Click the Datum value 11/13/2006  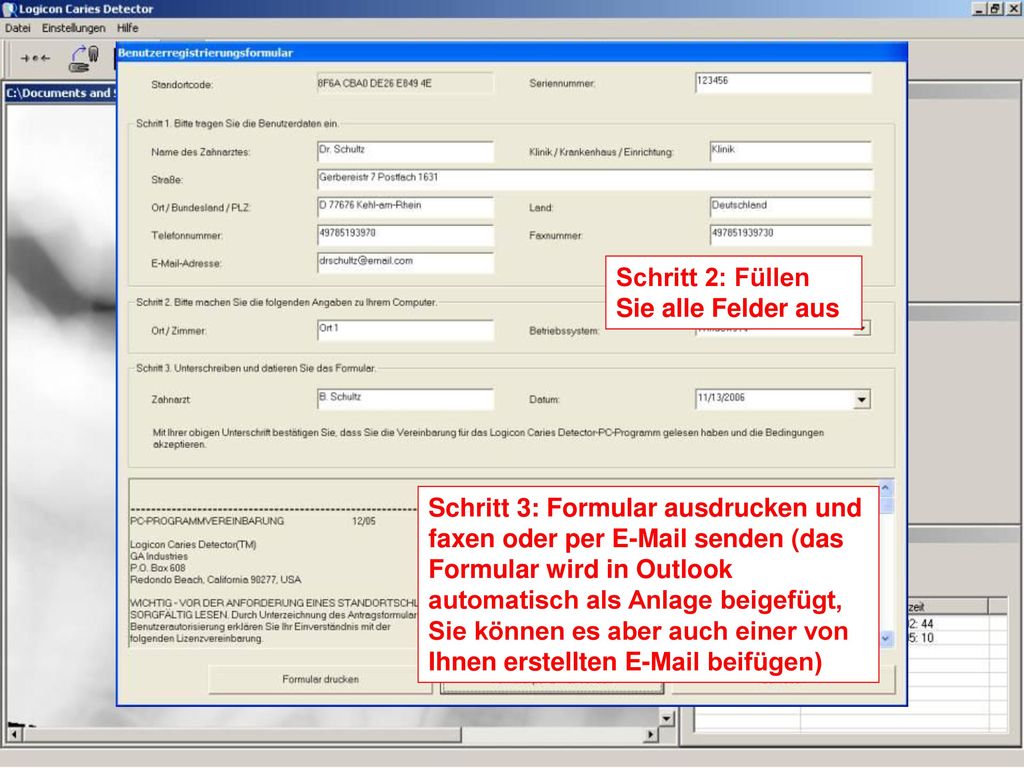click(721, 398)
